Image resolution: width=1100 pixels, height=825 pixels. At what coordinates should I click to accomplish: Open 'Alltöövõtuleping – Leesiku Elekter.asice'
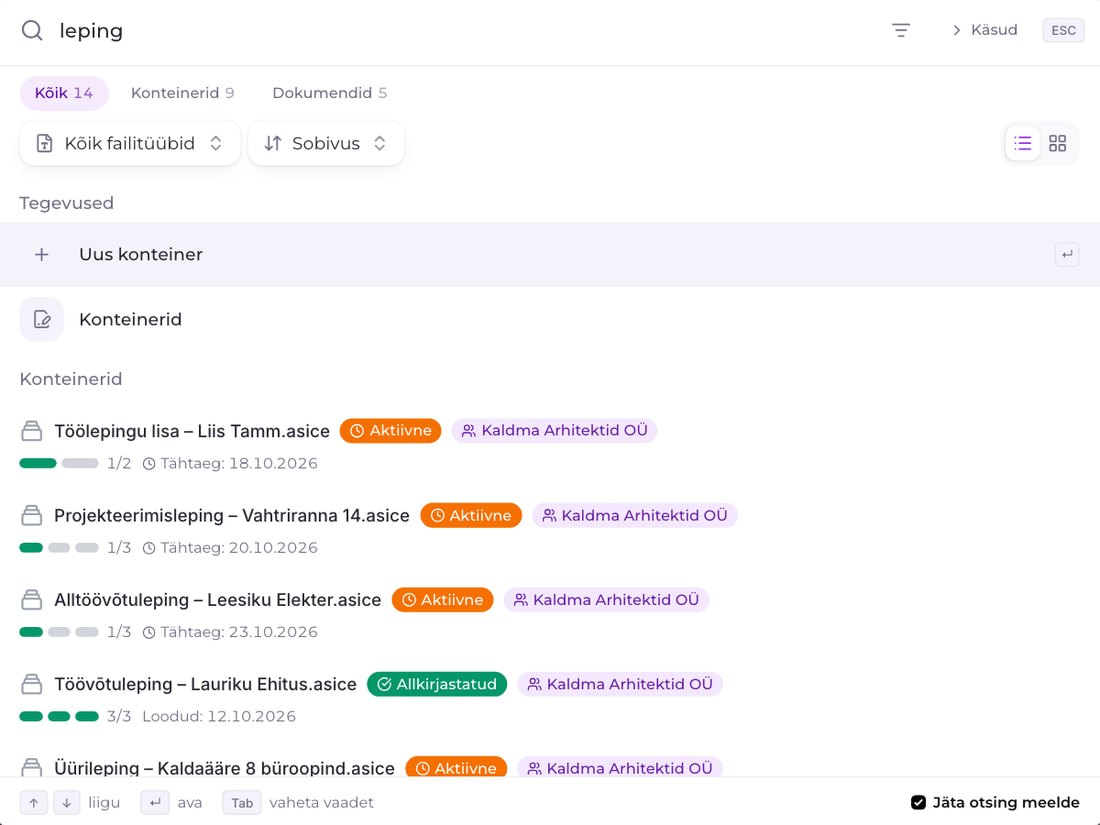(217, 600)
